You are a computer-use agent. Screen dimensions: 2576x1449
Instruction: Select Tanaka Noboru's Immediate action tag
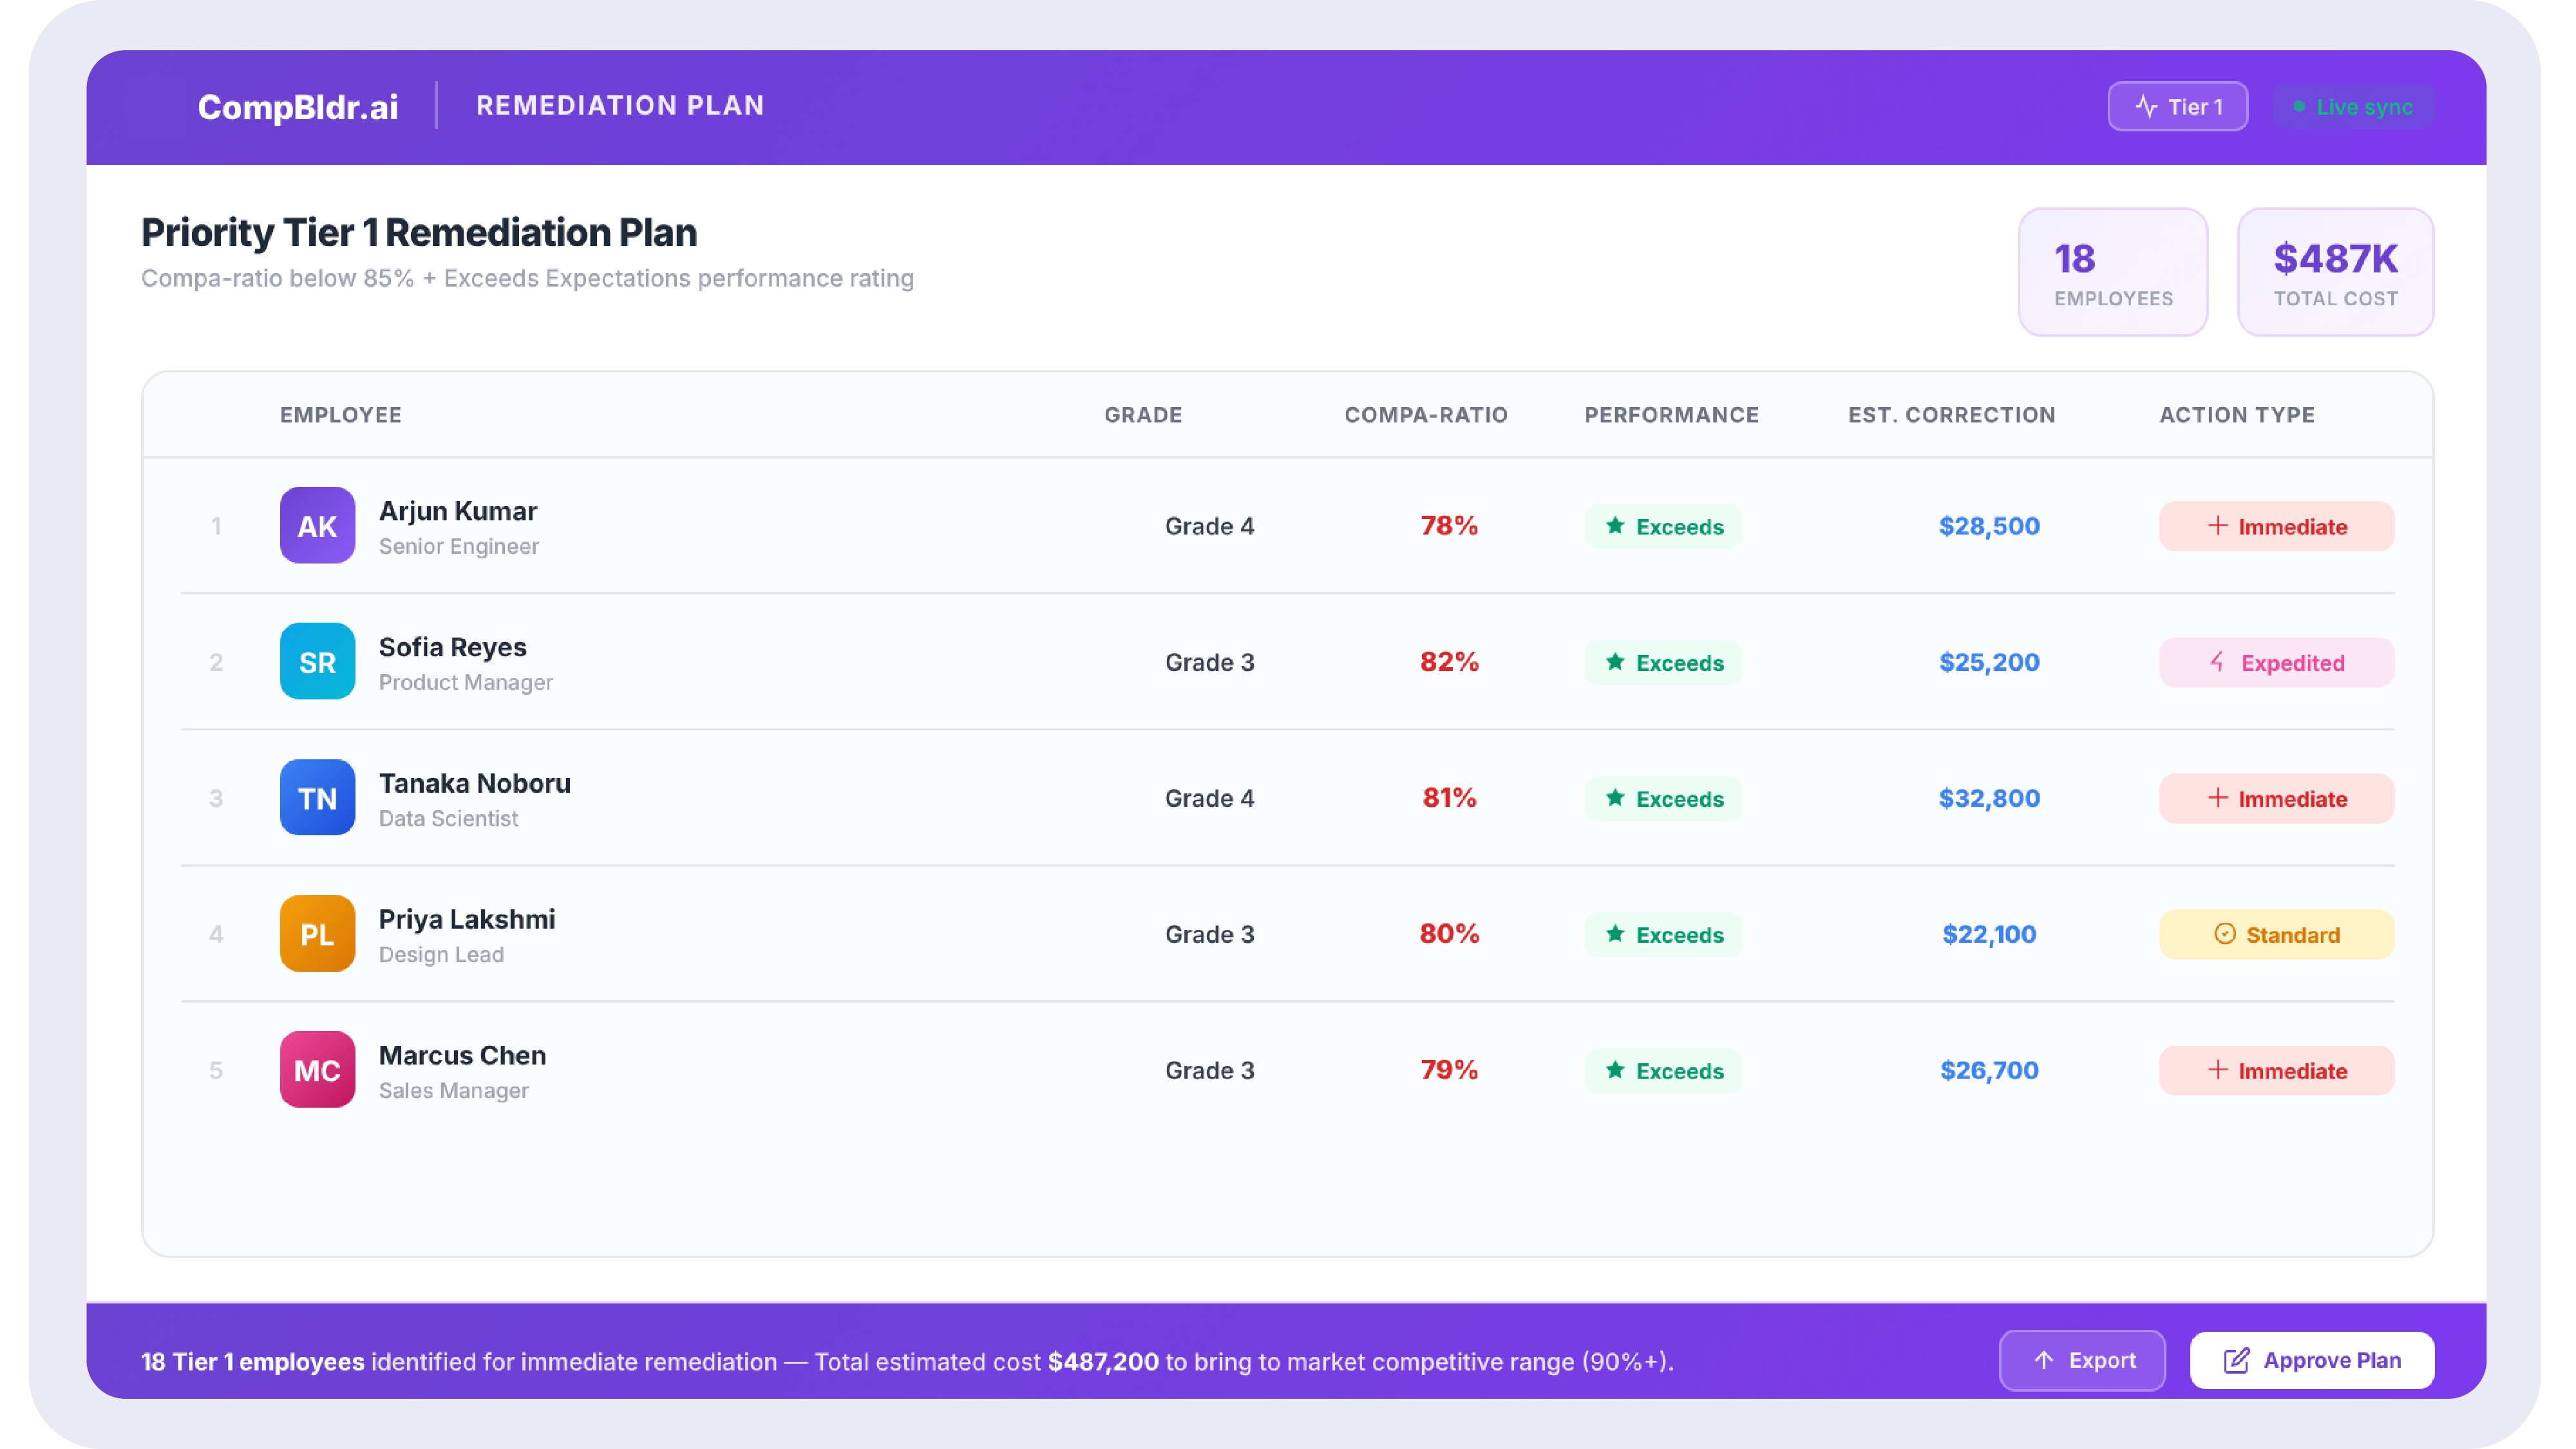[2276, 798]
